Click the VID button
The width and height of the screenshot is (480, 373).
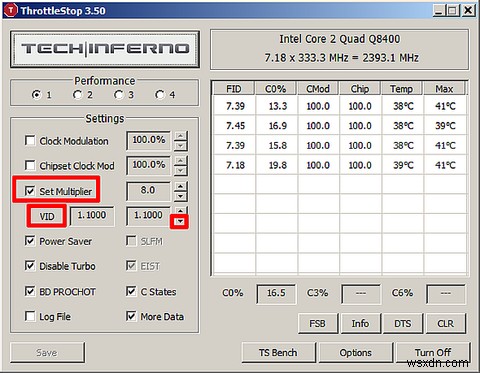(x=47, y=216)
